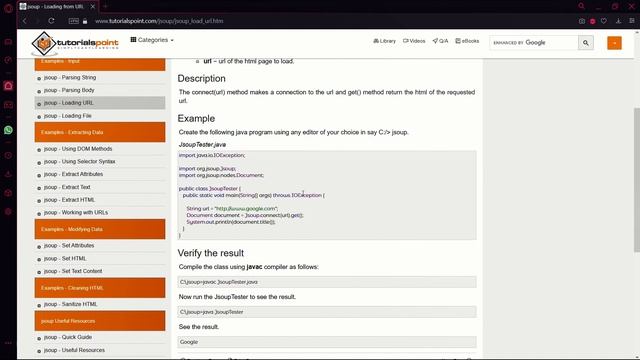Viewport: 640px width, 360px height.
Task: Click the page vertical scrollbar thumb
Action: pos(637,180)
